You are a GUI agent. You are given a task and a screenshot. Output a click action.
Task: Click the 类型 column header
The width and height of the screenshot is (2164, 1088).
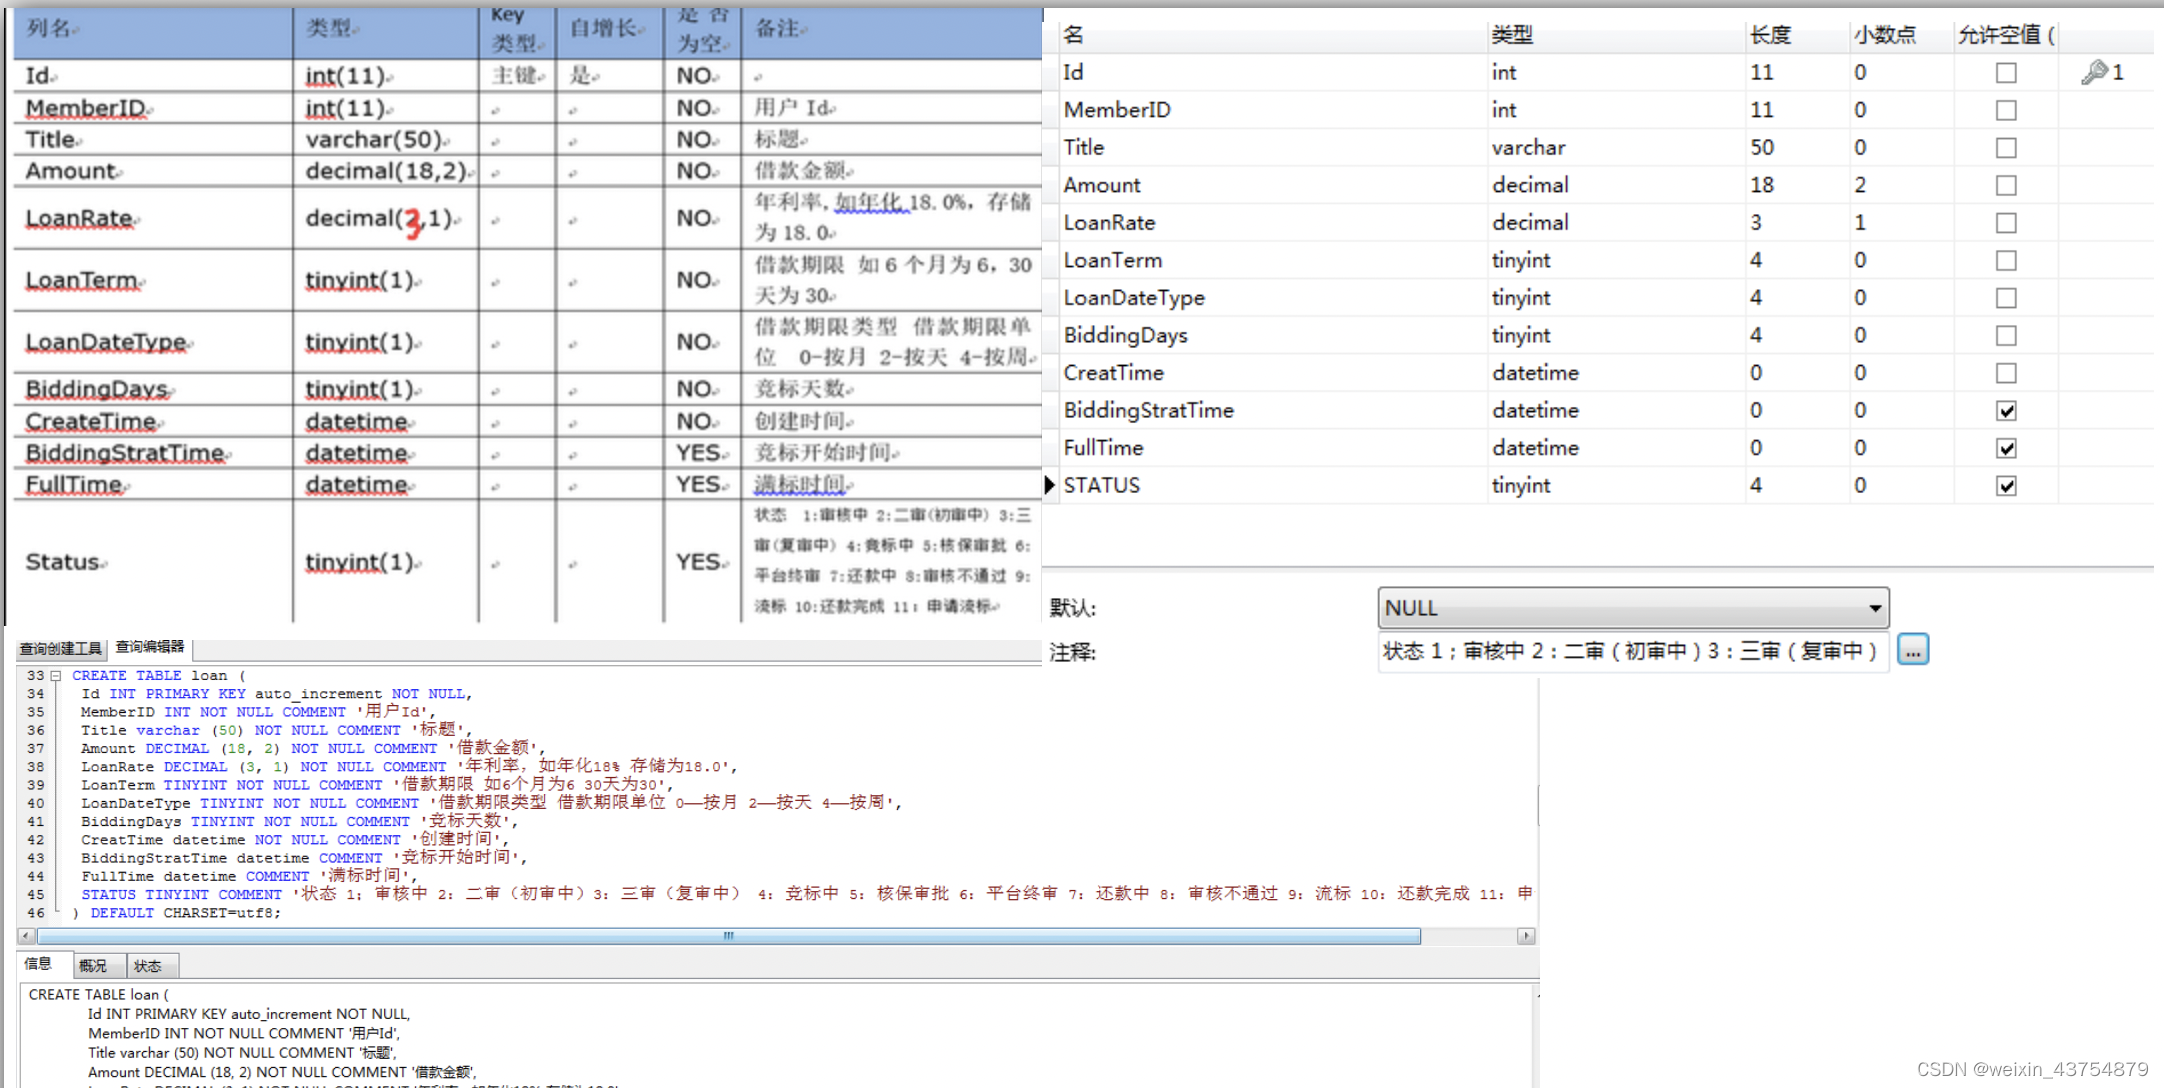click(1511, 35)
